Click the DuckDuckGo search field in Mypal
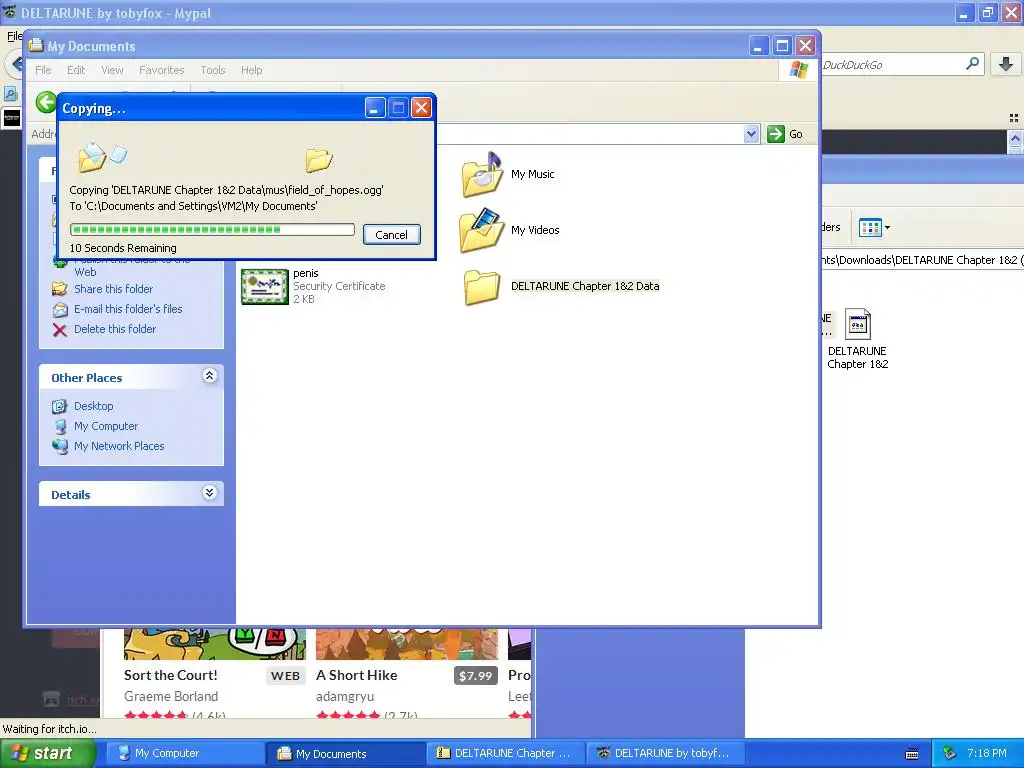Screen dimensions: 1024x768 point(891,65)
